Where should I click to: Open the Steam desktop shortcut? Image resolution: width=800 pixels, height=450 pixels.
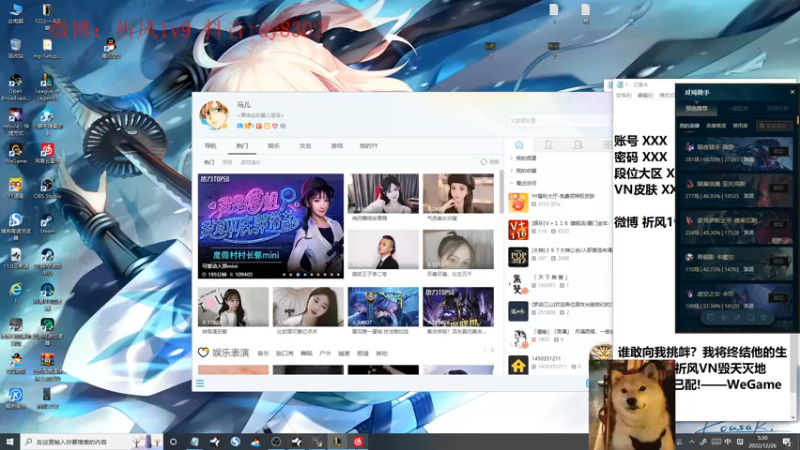47,223
